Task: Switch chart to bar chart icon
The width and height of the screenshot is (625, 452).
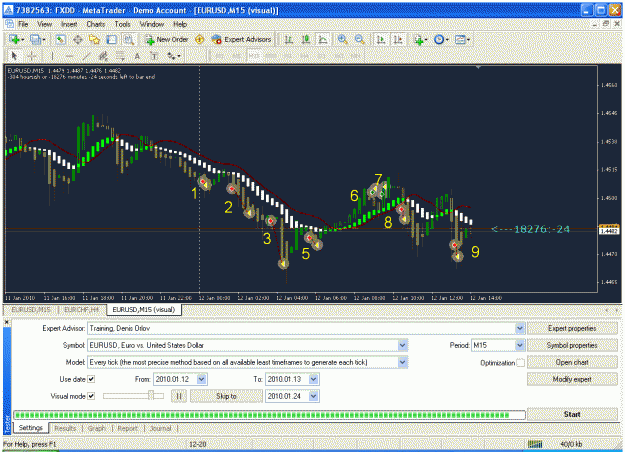Action: coord(289,39)
